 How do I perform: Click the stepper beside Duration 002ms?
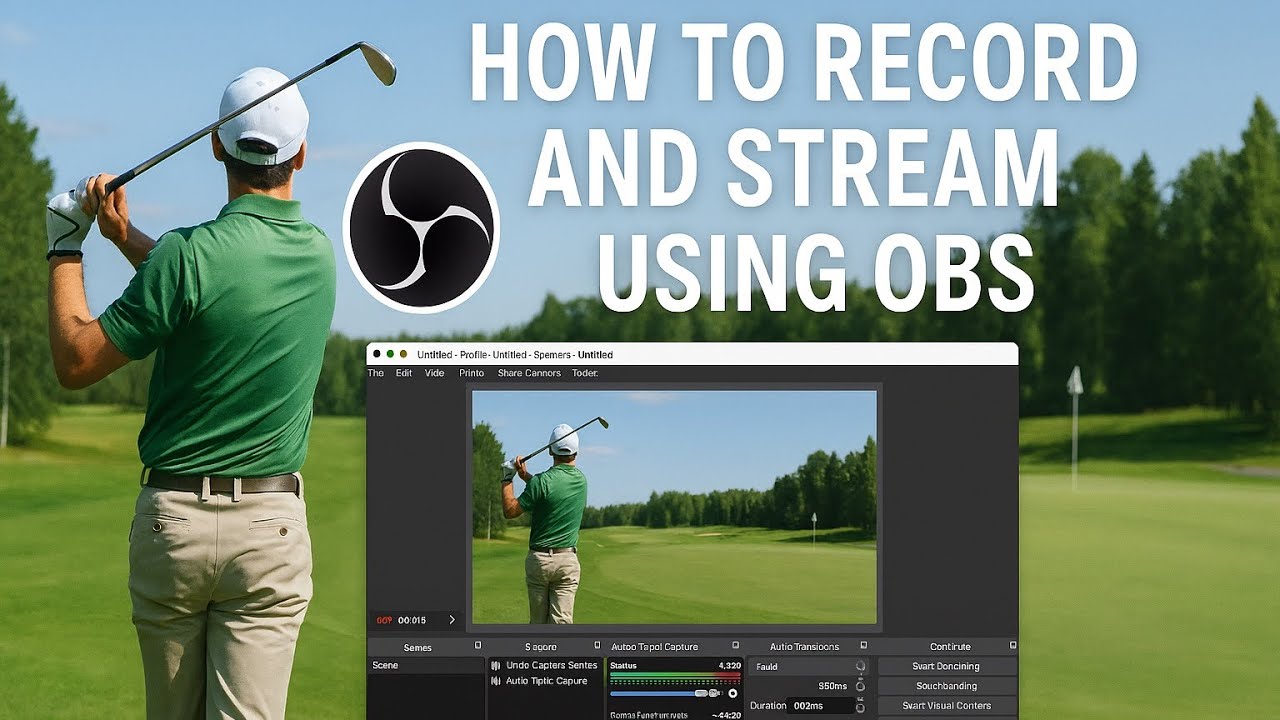tap(860, 706)
